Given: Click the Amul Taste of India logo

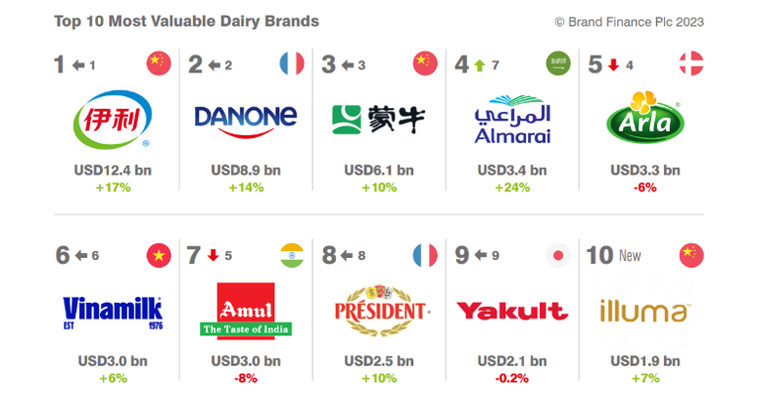Looking at the screenshot, I should pyautogui.click(x=245, y=311).
